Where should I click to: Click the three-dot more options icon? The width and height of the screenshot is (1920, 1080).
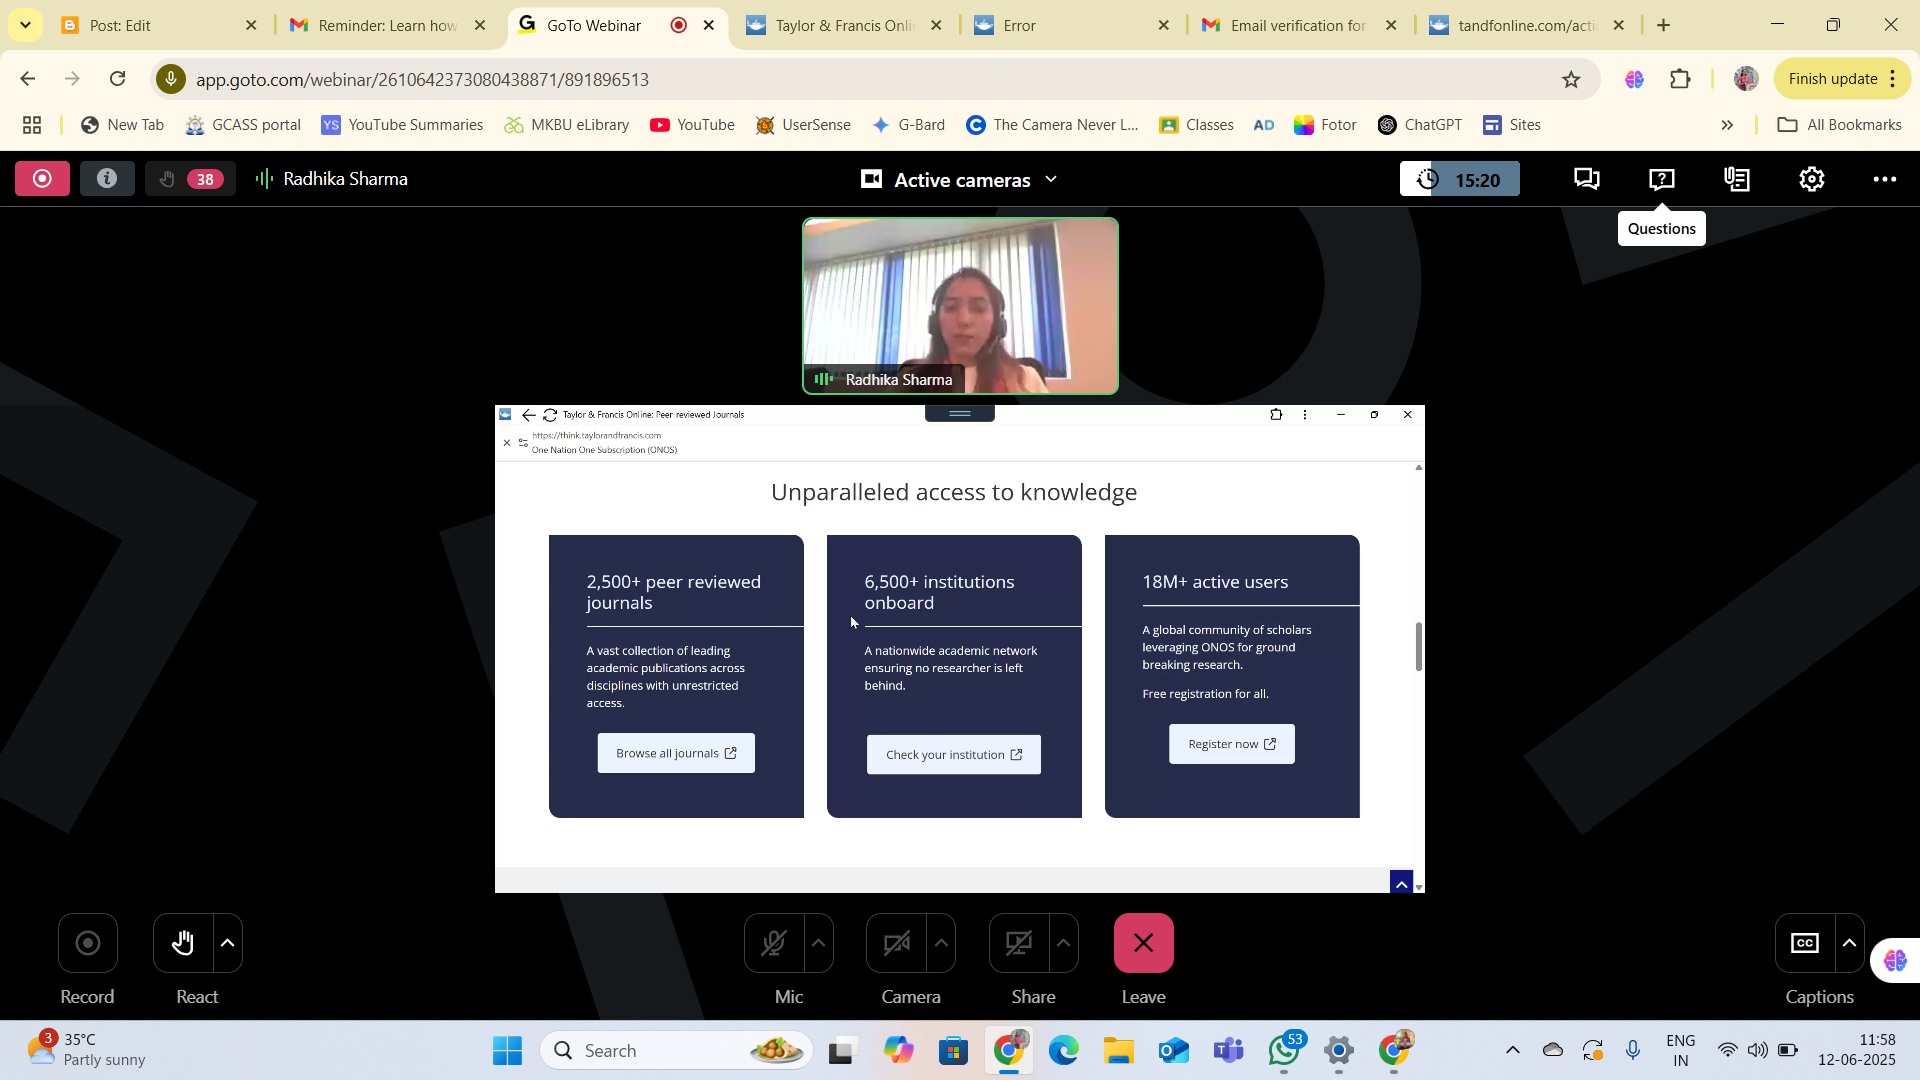(1884, 180)
